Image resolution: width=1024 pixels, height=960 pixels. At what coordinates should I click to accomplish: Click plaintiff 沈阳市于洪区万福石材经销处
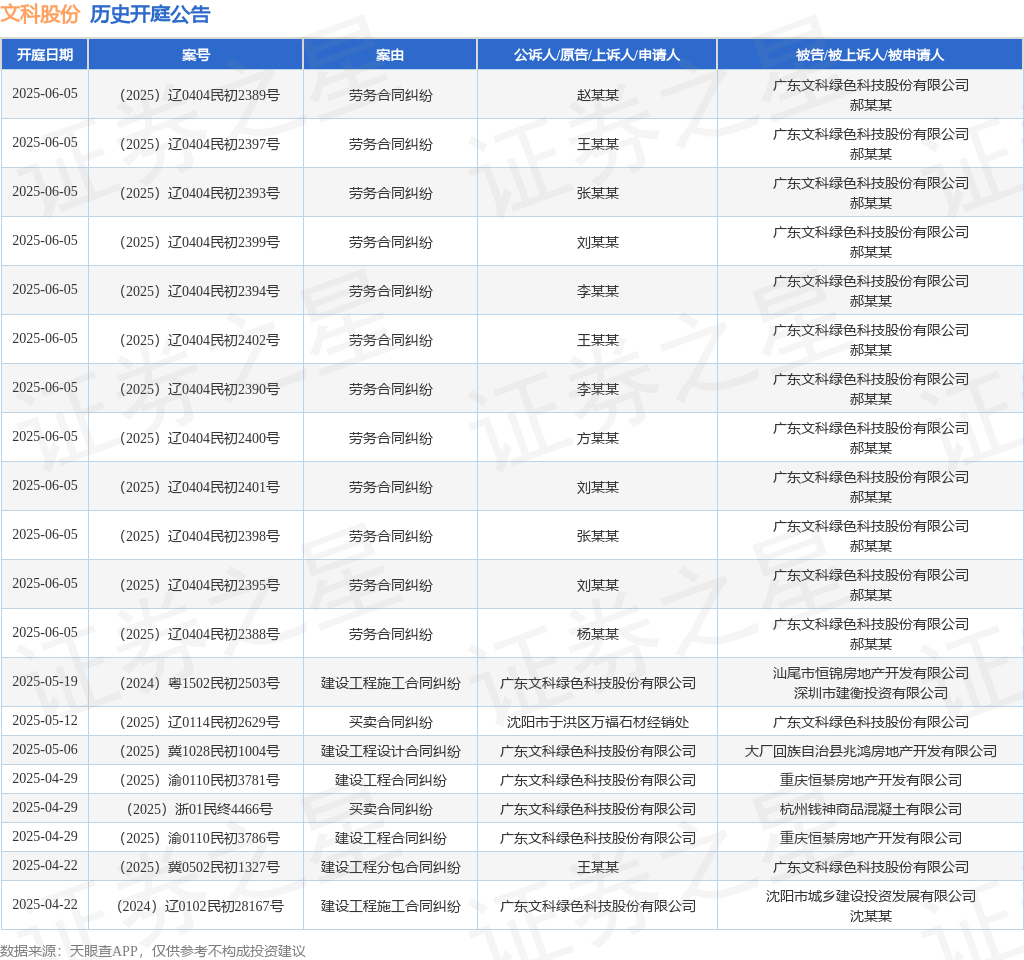coord(598,722)
